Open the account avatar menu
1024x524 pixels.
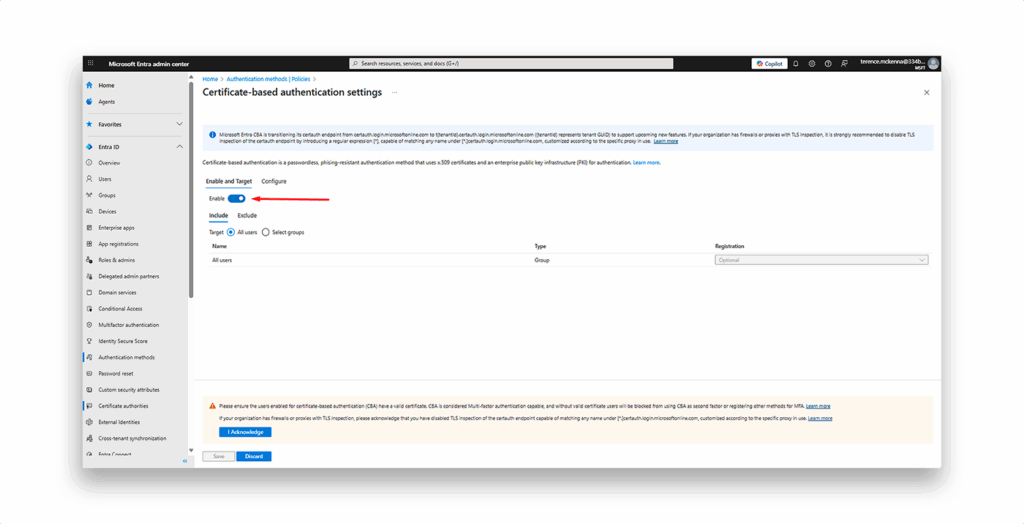[933, 63]
